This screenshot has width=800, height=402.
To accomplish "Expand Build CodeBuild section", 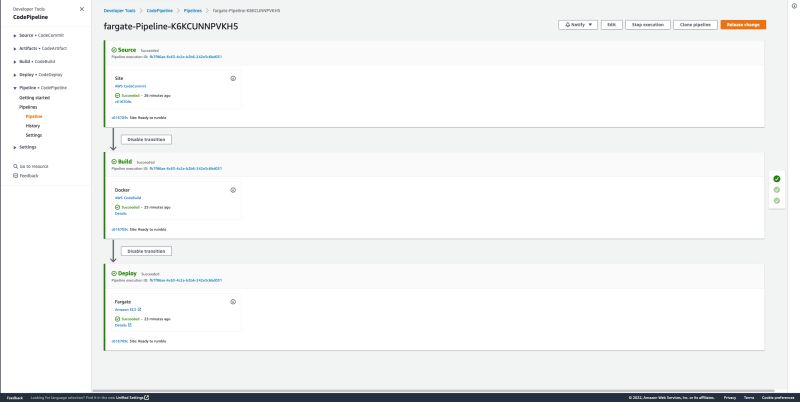I will coord(15,62).
